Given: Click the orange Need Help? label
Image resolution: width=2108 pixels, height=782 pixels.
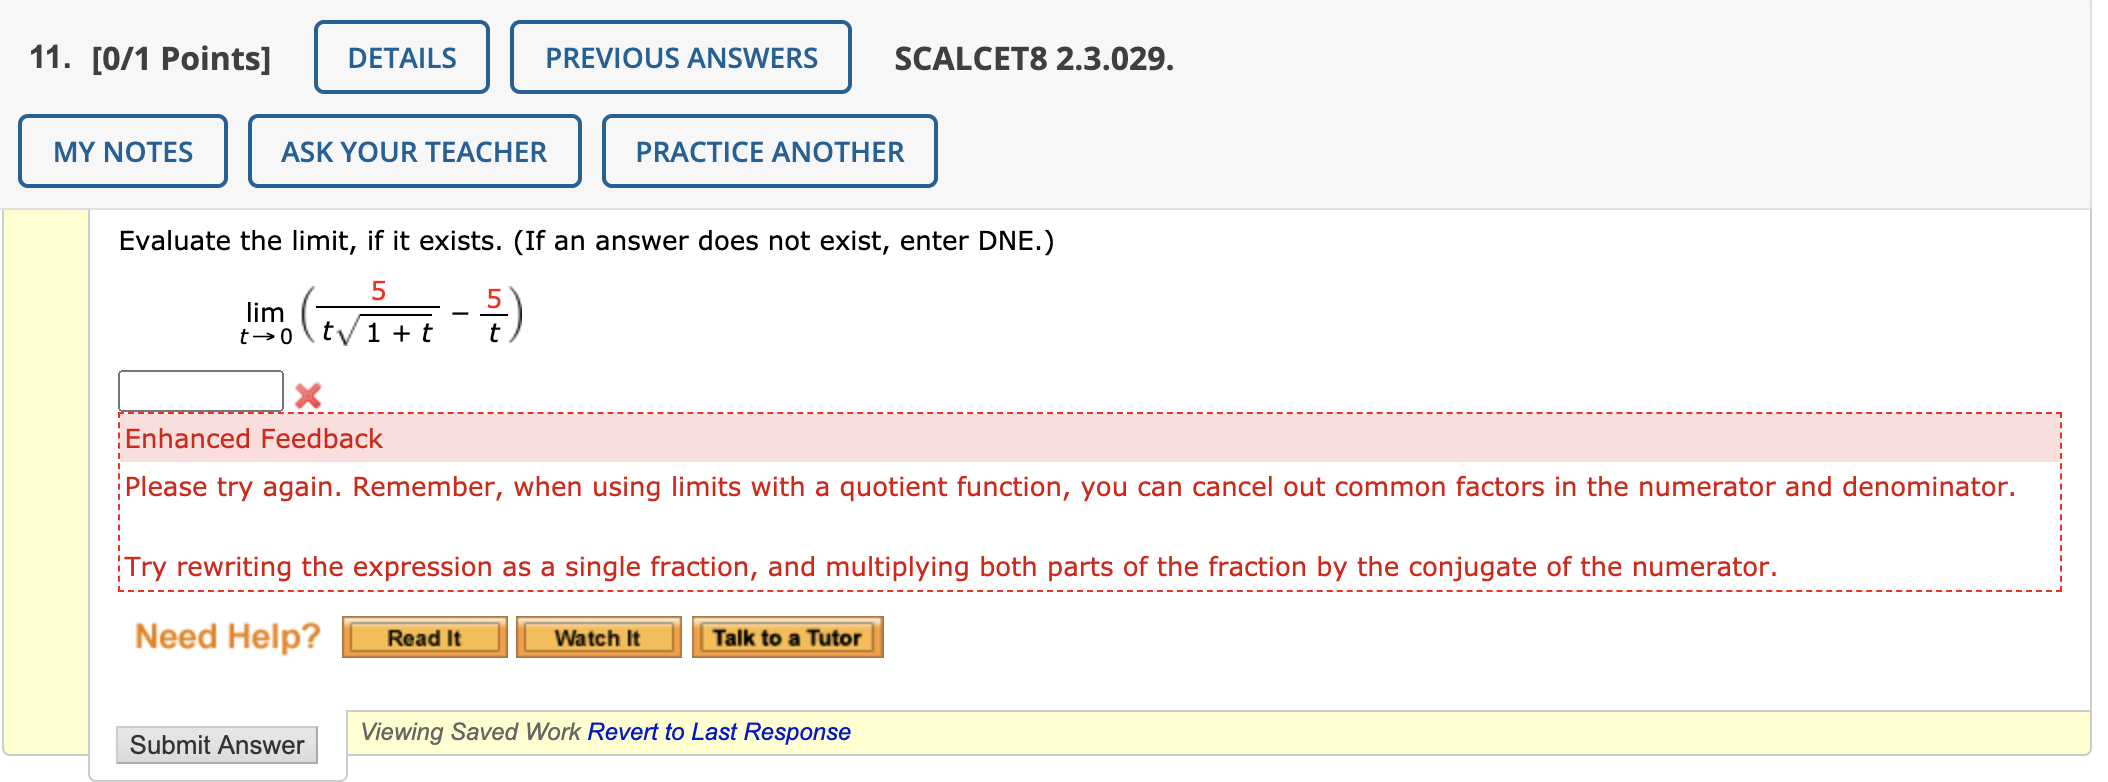Looking at the screenshot, I should click(227, 636).
